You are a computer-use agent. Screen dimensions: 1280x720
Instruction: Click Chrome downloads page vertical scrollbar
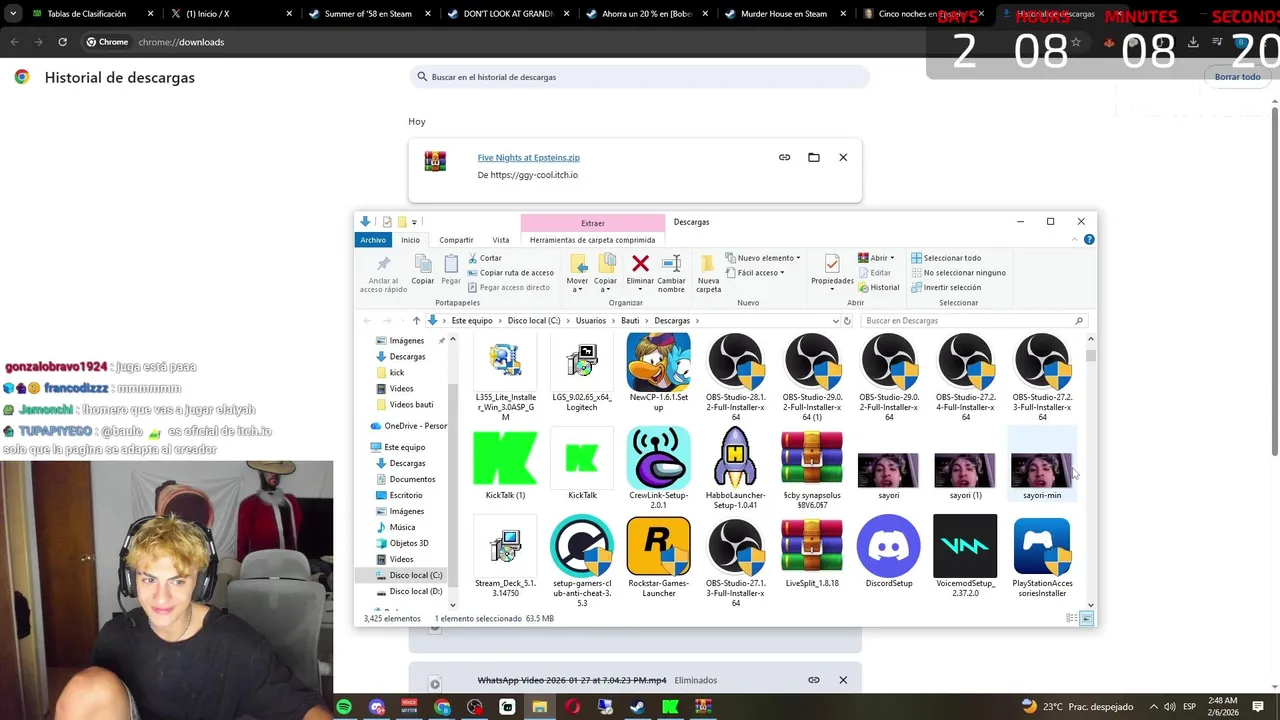click(1273, 280)
